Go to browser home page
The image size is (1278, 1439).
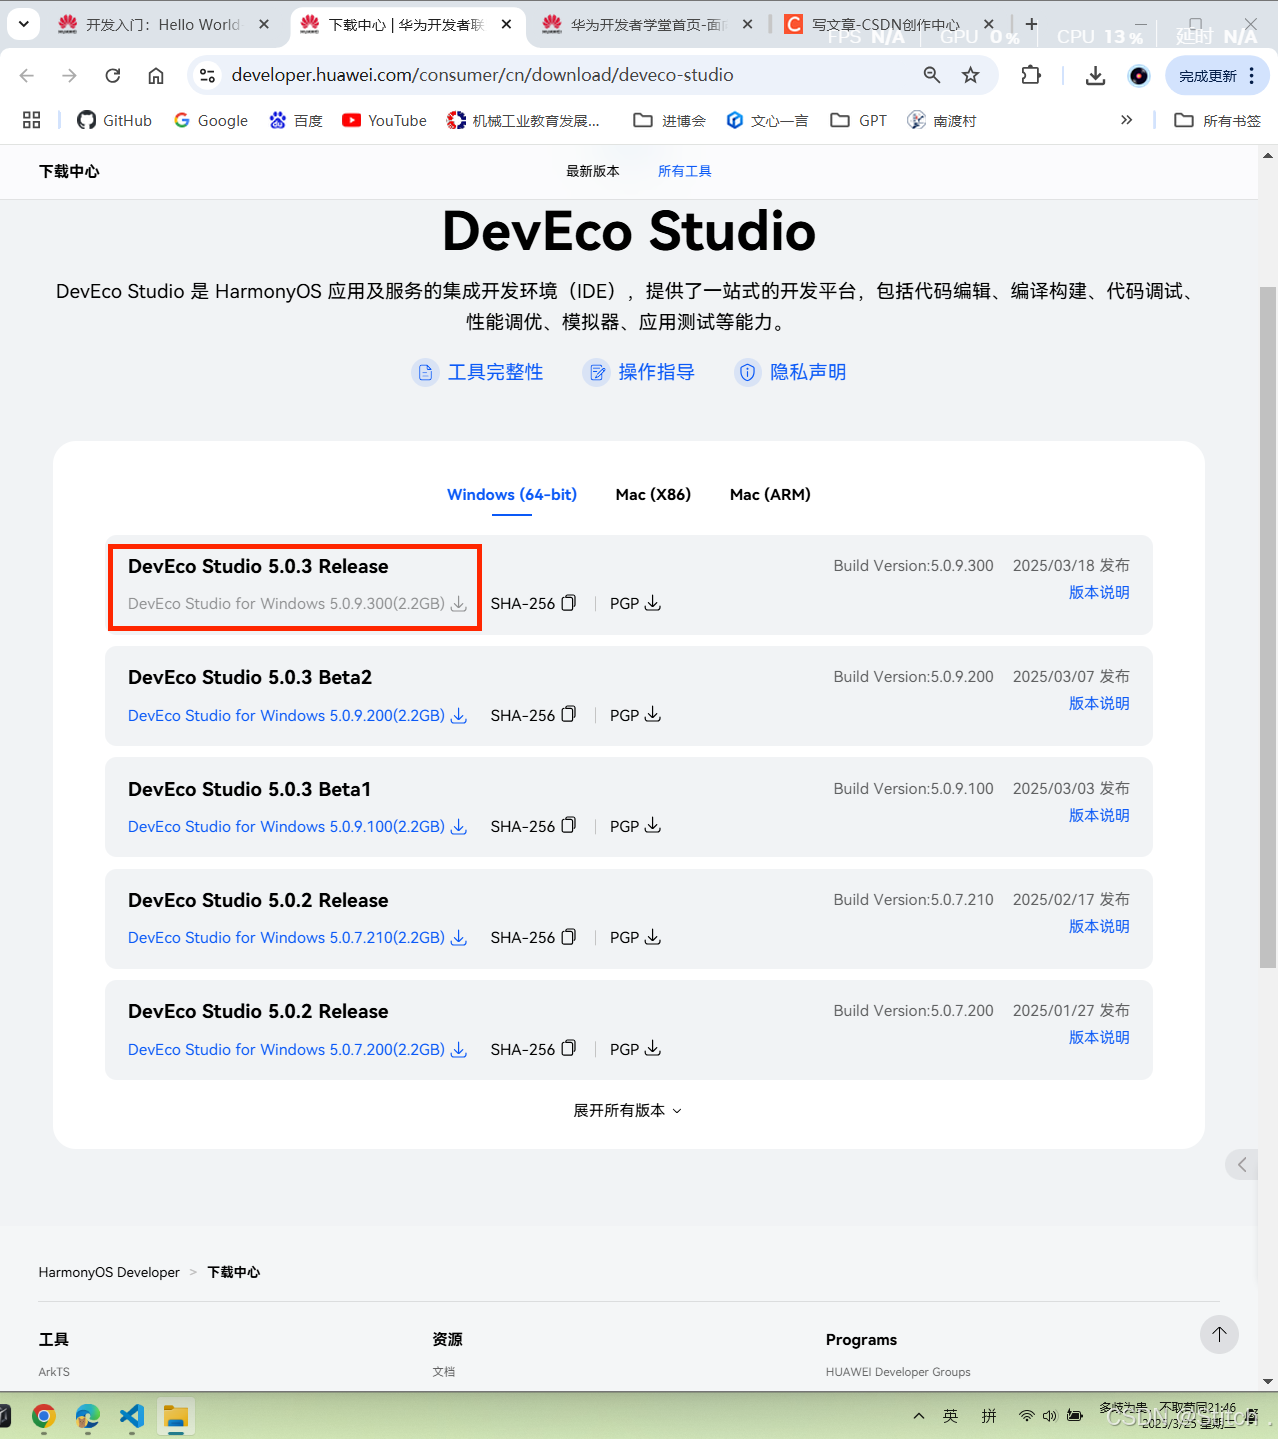[x=156, y=75]
